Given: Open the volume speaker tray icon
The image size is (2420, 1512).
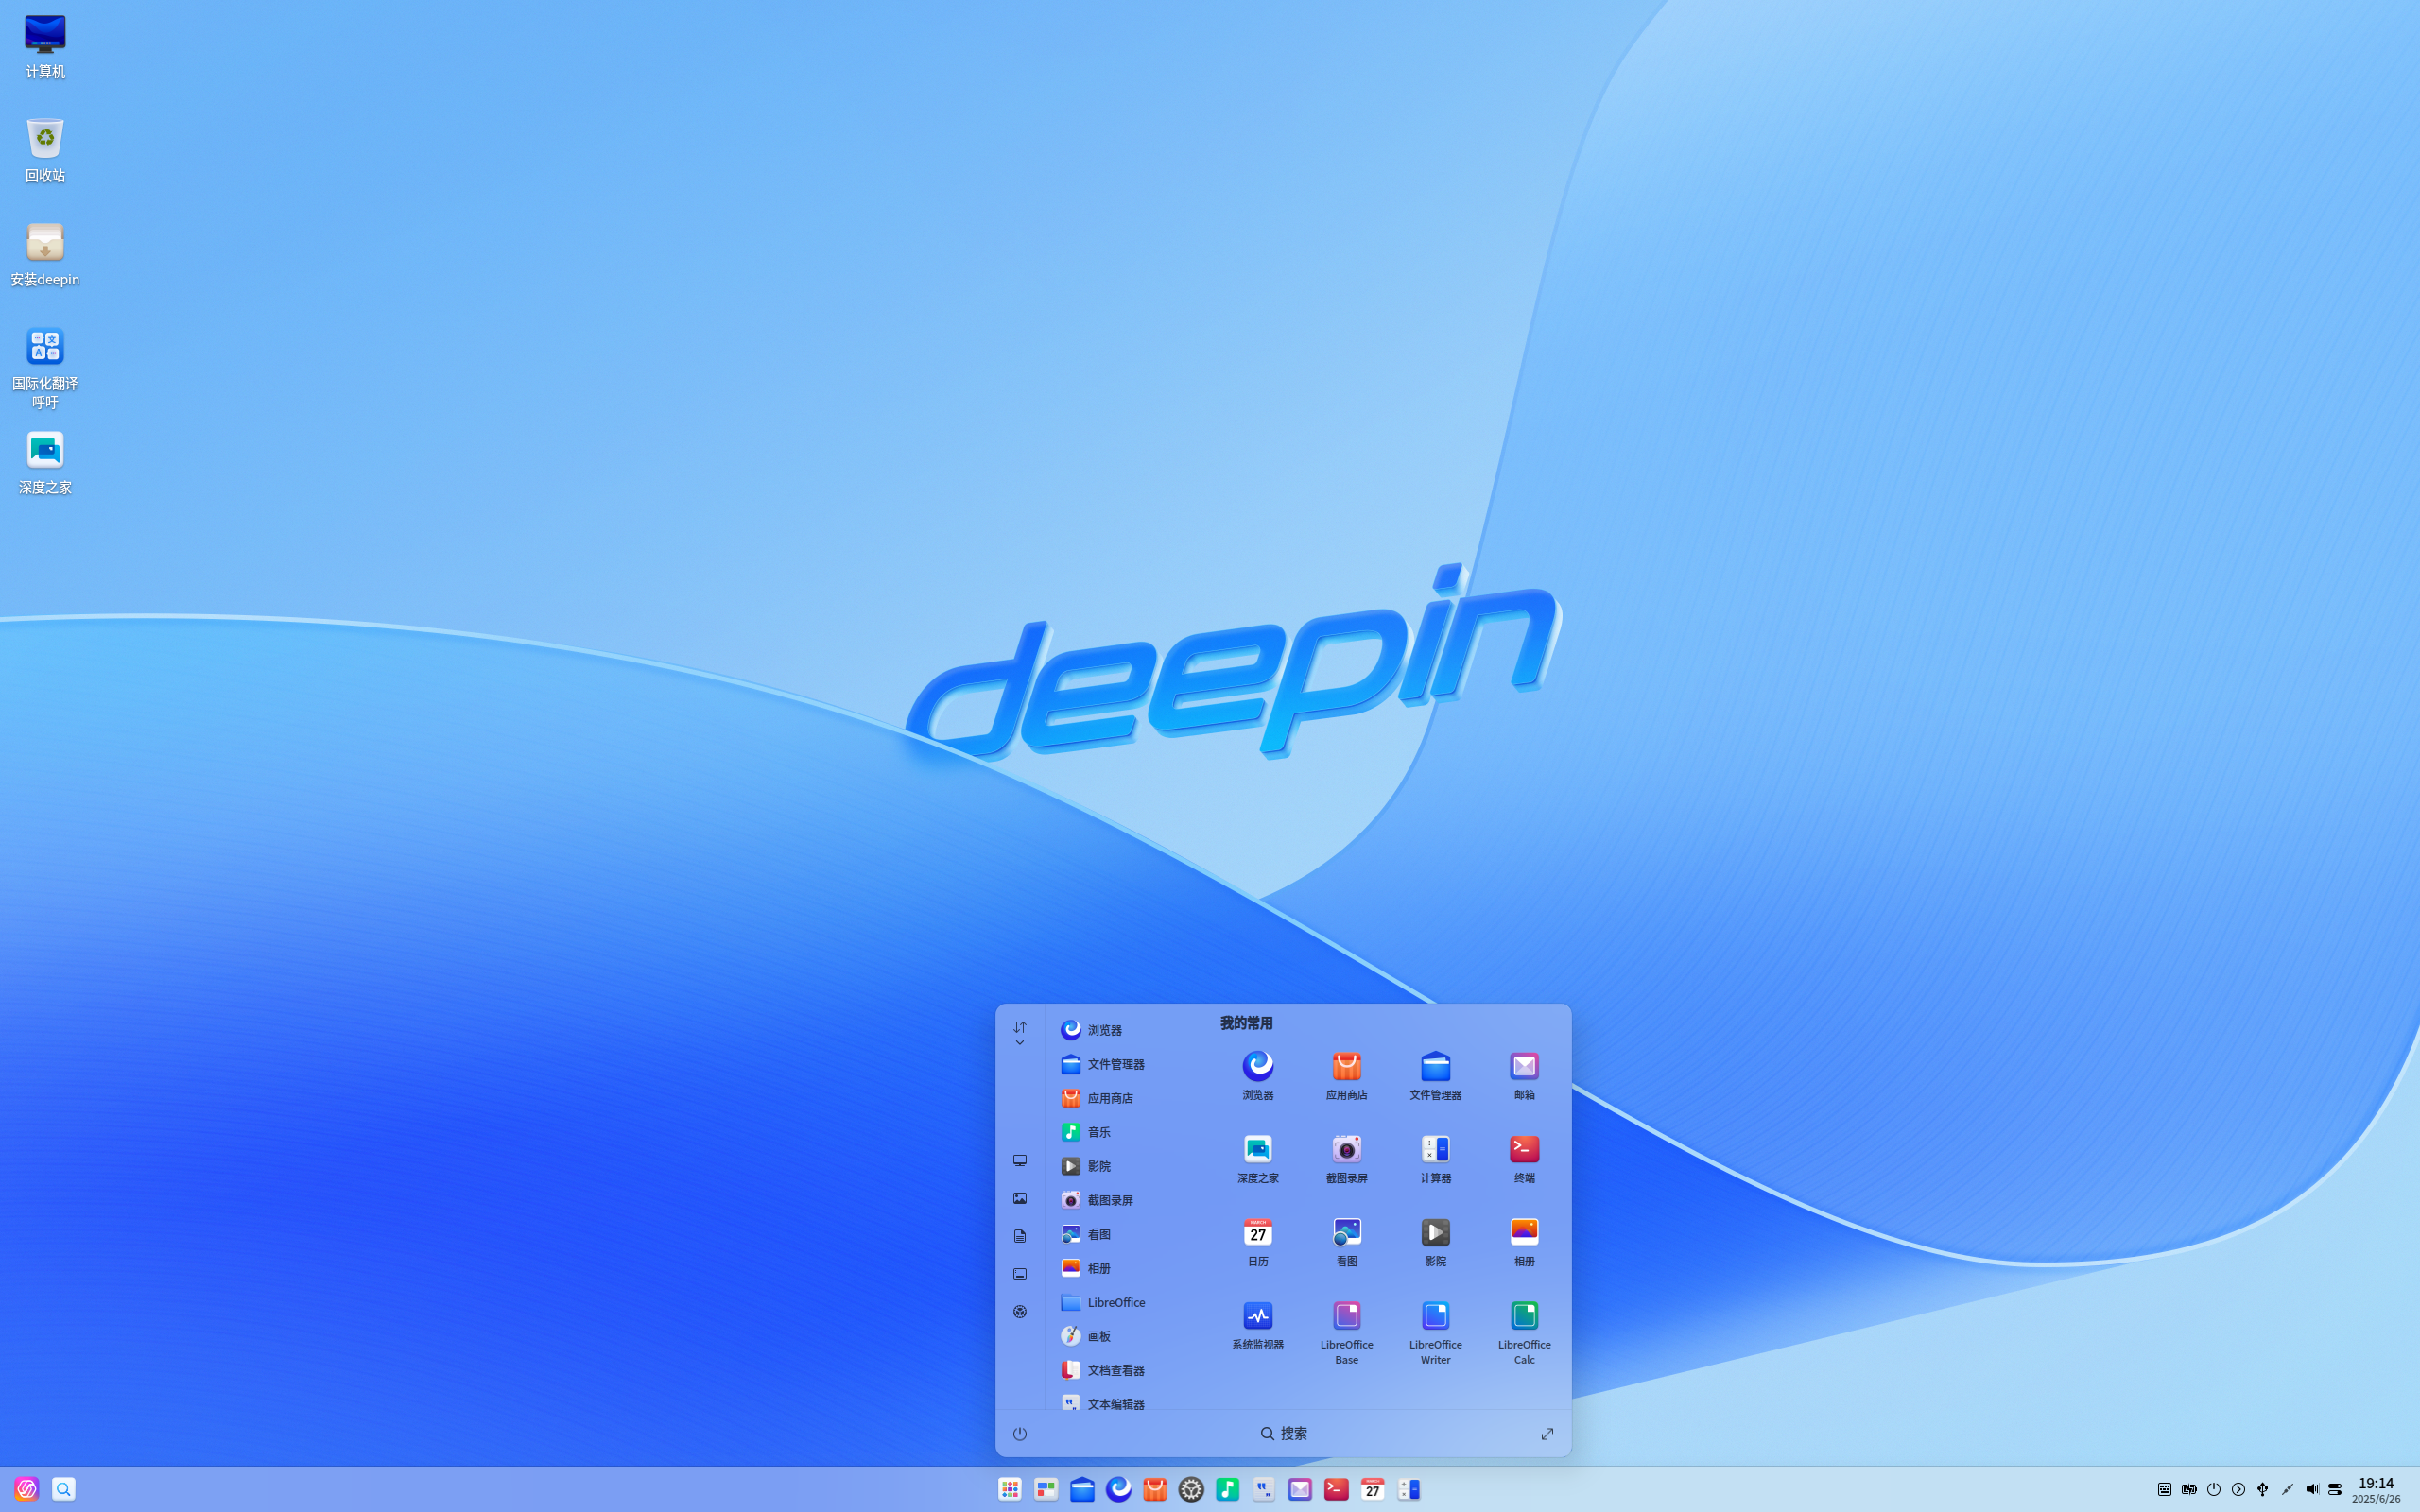Looking at the screenshot, I should [x=2311, y=1489].
